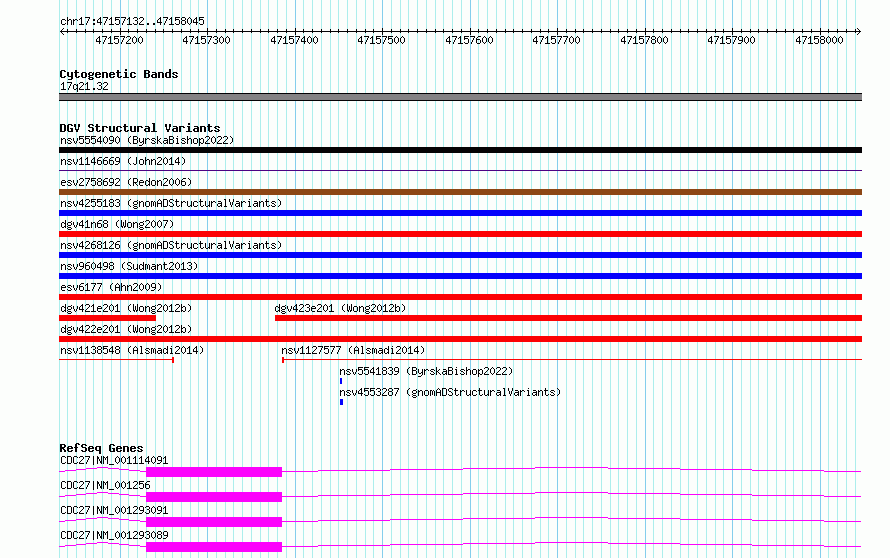
Task: Click dgv421e201 (Wong2012b) label
Action: point(126,308)
